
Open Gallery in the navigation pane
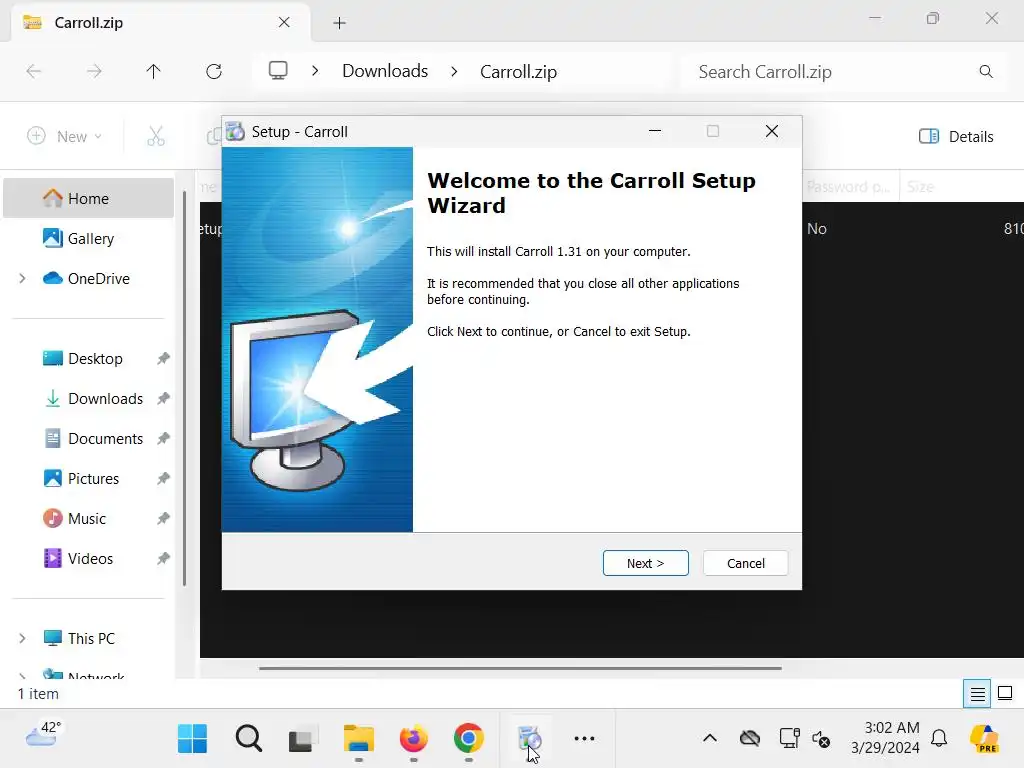pos(88,238)
